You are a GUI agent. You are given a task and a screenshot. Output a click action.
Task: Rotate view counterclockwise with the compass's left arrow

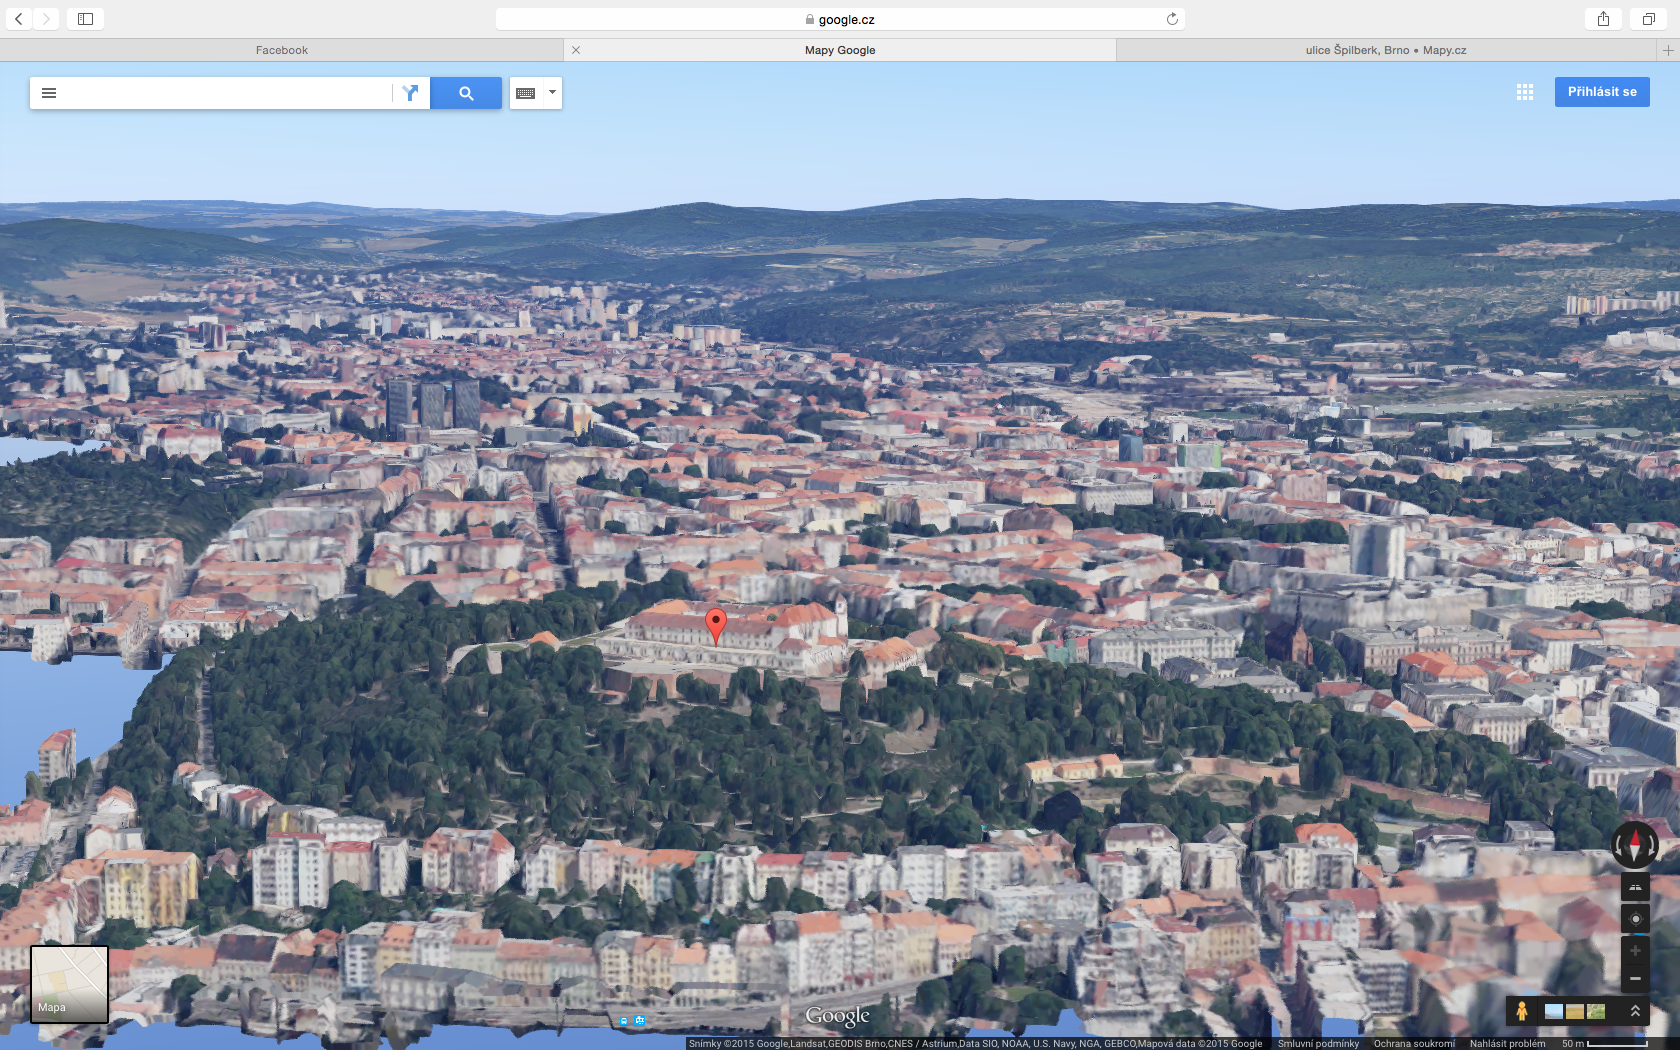pyautogui.click(x=1617, y=846)
